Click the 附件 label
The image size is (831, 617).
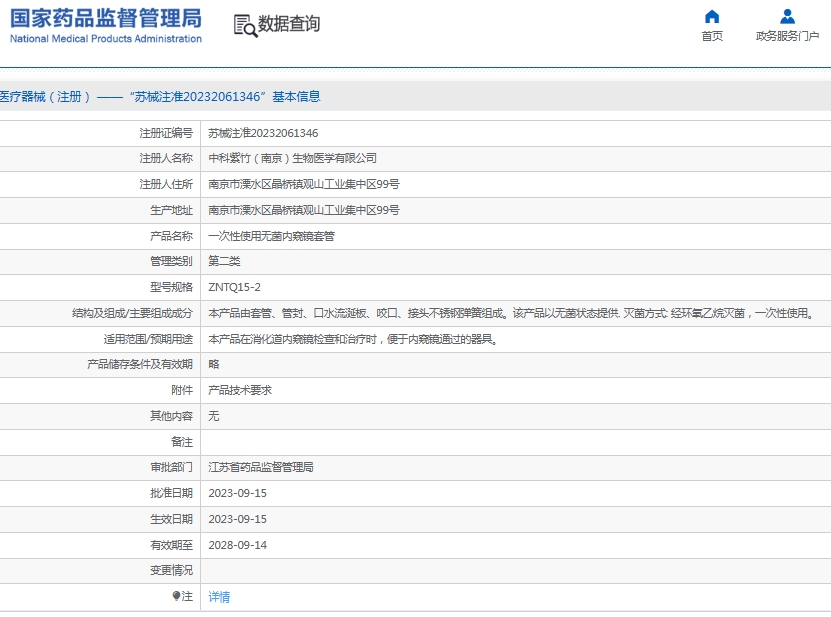coord(182,390)
